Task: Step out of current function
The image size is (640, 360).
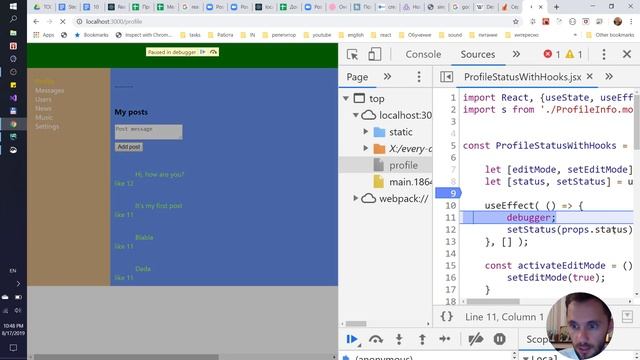Action: click(422, 339)
